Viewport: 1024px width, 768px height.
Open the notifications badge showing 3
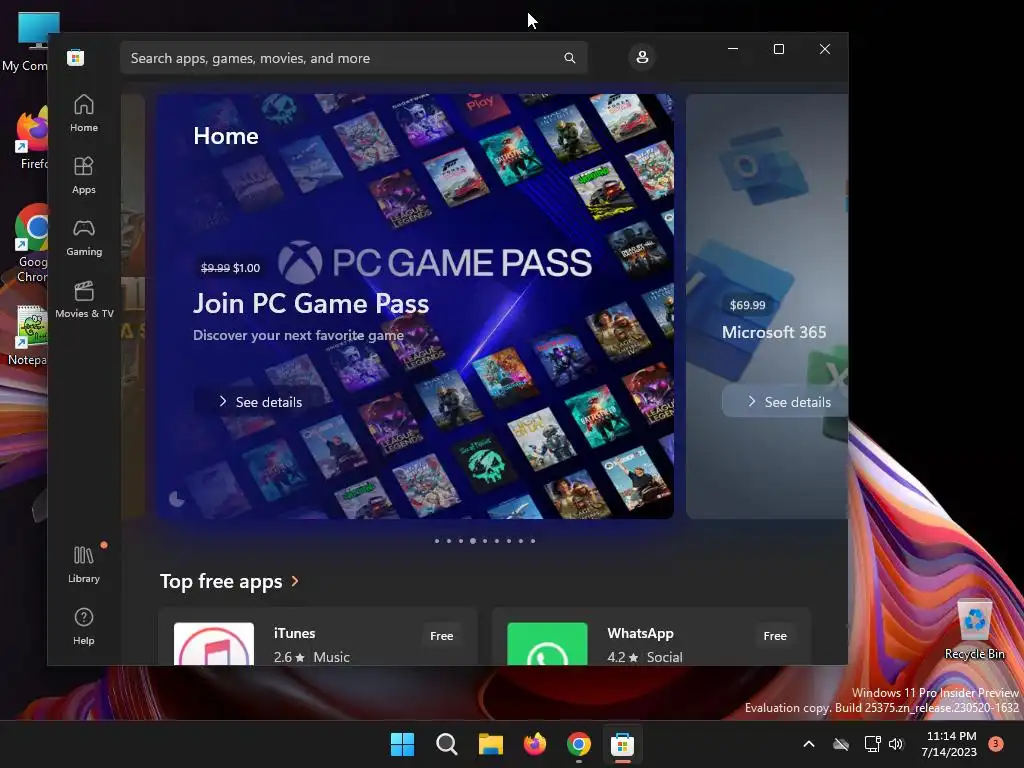coord(996,744)
